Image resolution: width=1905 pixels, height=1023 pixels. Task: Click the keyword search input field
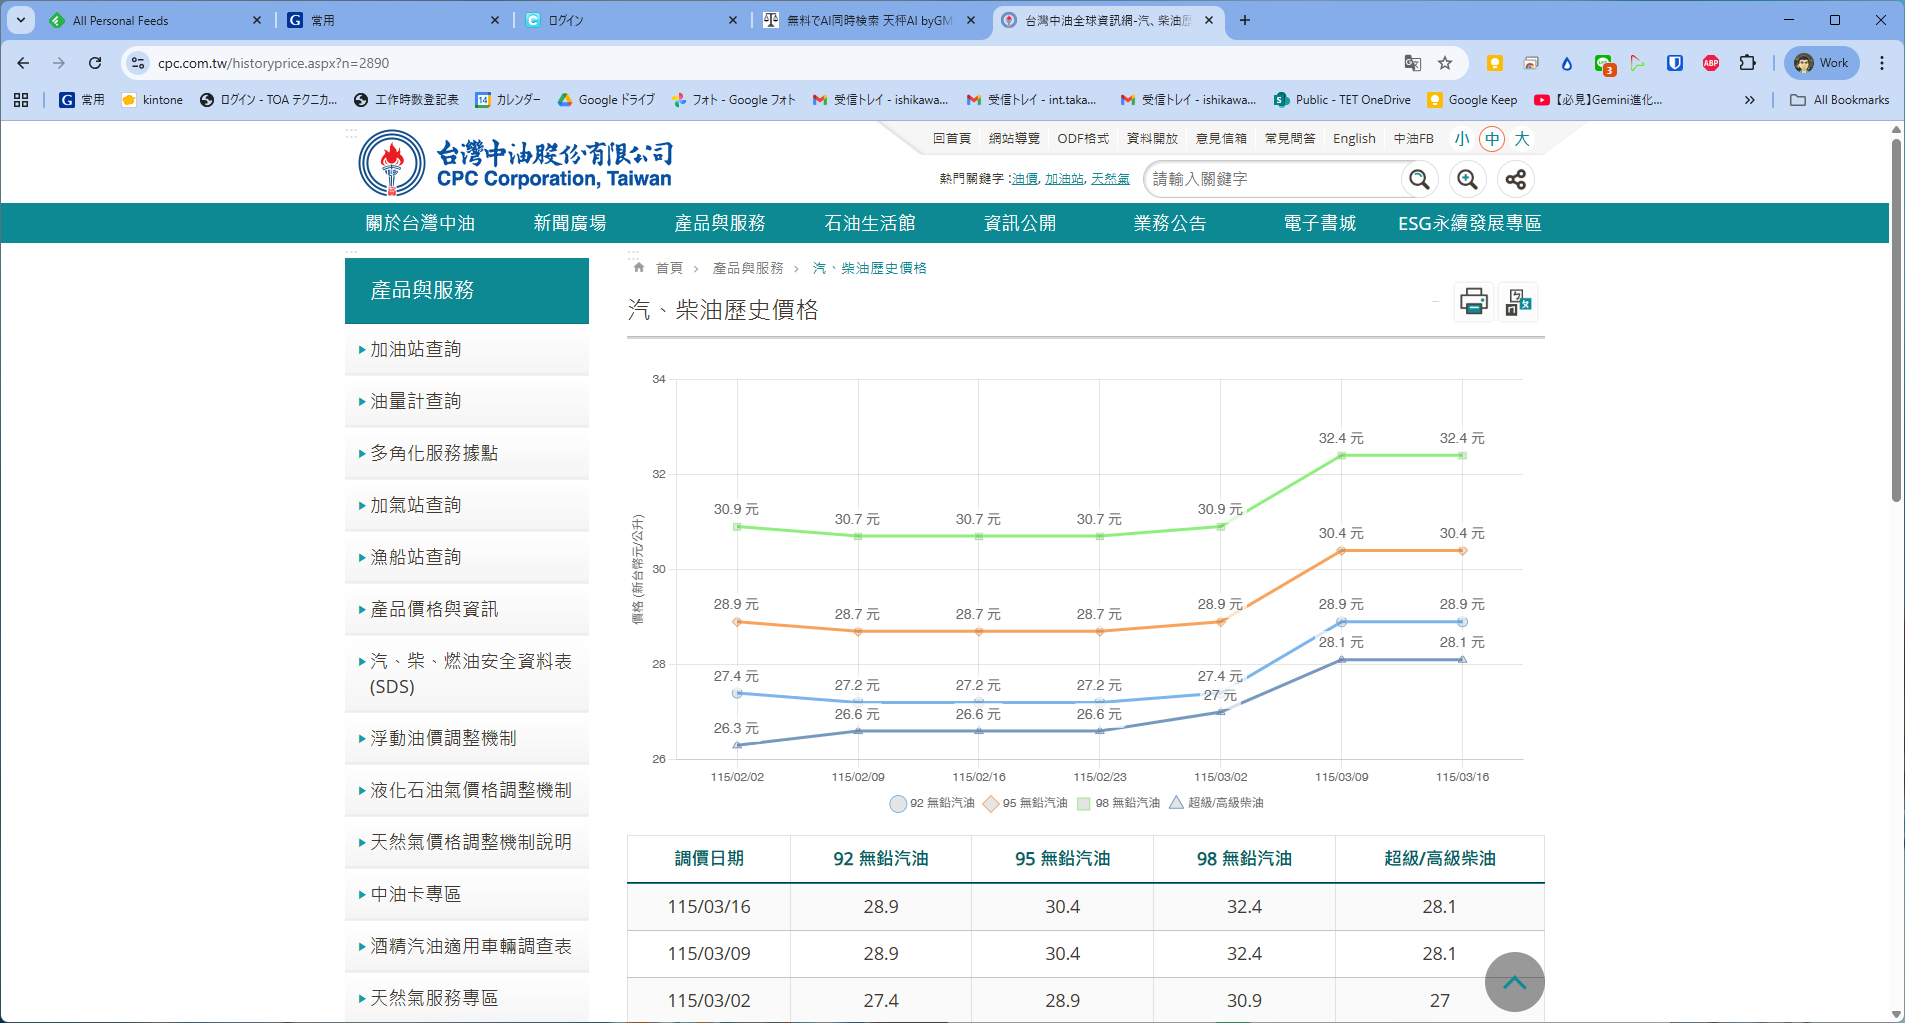[1272, 179]
